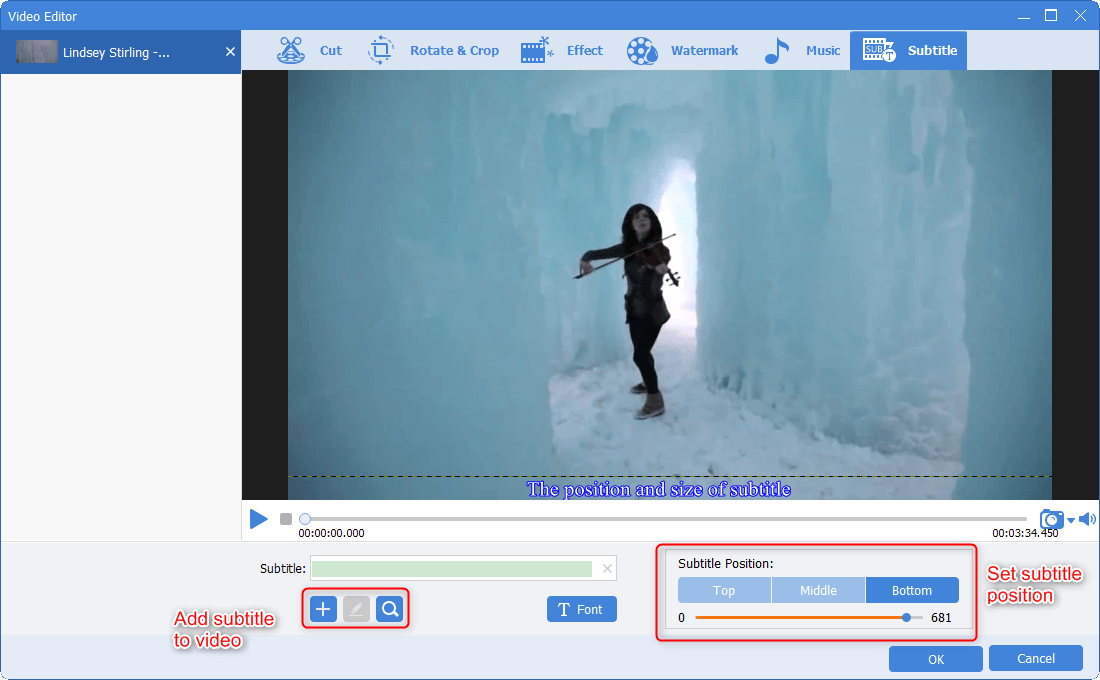Image resolution: width=1100 pixels, height=680 pixels.
Task: Set subtitle position to Middle
Action: click(x=818, y=590)
